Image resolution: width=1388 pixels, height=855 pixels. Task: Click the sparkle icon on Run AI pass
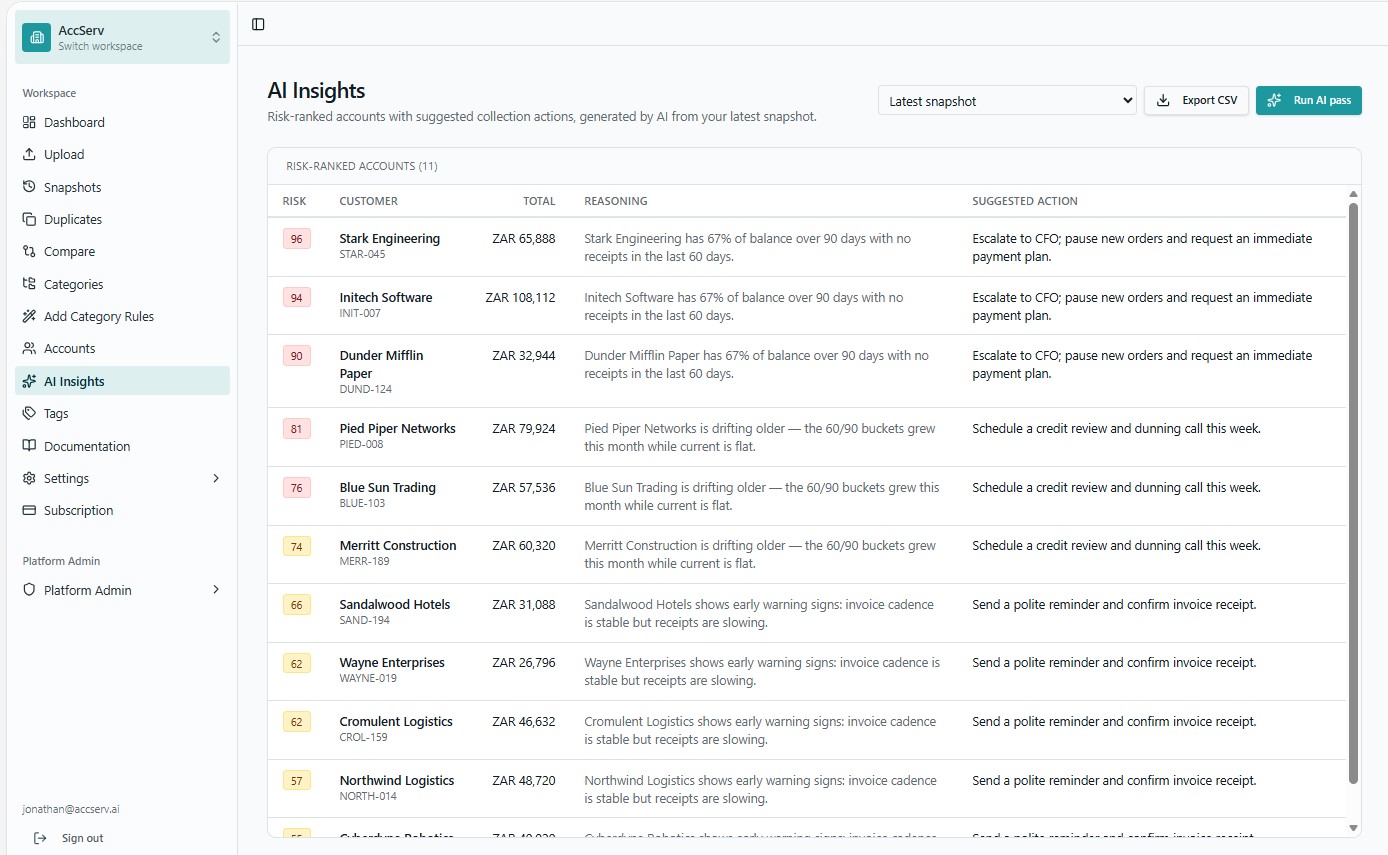(x=1274, y=100)
